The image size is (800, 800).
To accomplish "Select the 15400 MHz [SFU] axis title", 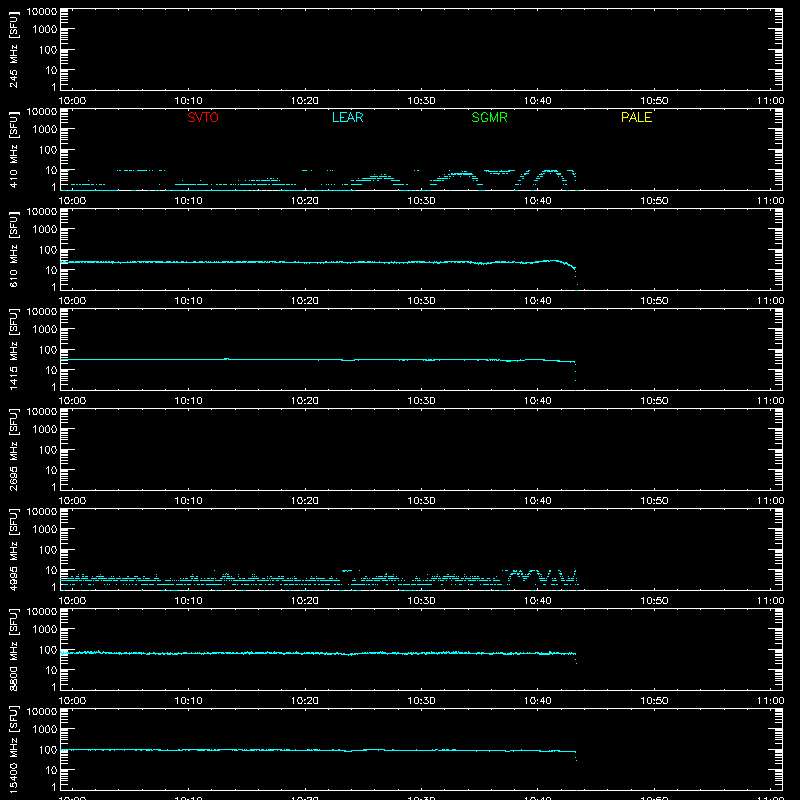I will [x=13, y=749].
